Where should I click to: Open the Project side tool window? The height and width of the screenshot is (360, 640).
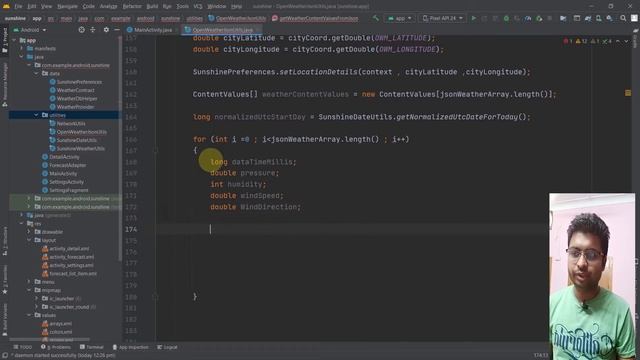click(x=4, y=40)
